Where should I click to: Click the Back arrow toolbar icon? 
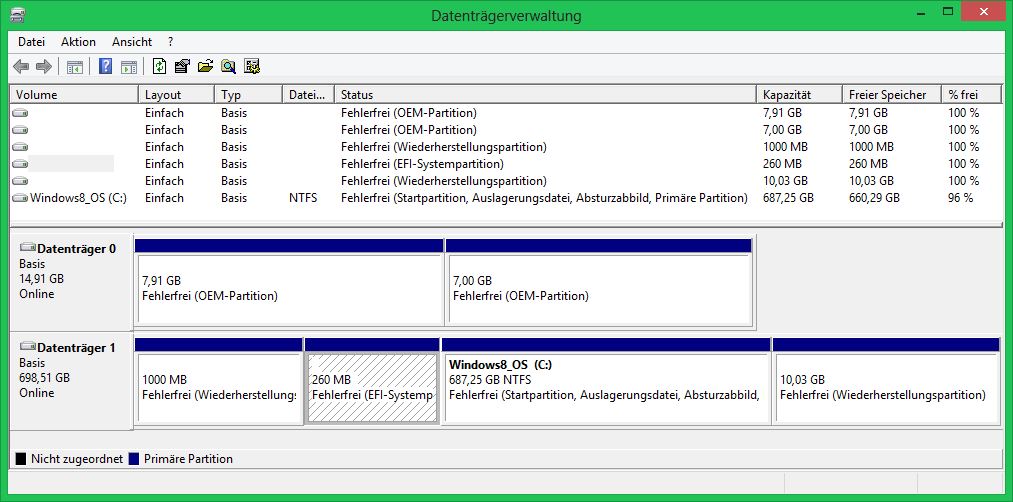coord(21,67)
